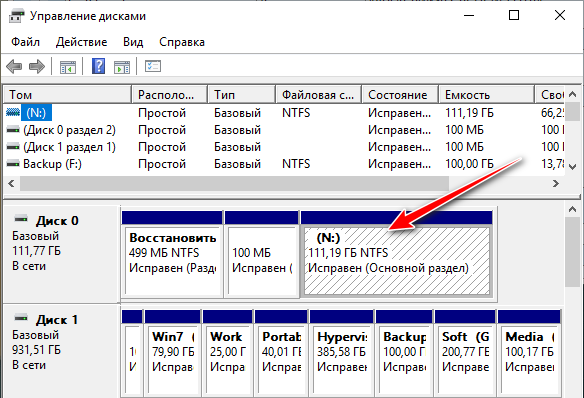The height and width of the screenshot is (398, 584).
Task: Select the (Диск 1 раздел 1) volume row
Action: click(x=285, y=147)
